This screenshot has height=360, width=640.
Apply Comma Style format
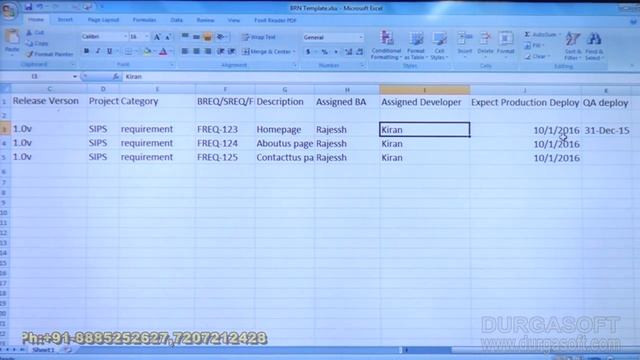pyautogui.click(x=336, y=52)
